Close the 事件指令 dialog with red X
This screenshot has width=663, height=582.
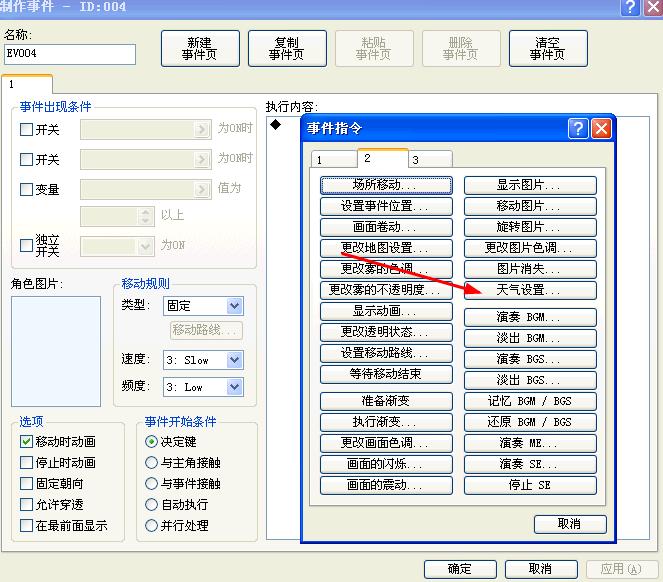tap(601, 128)
